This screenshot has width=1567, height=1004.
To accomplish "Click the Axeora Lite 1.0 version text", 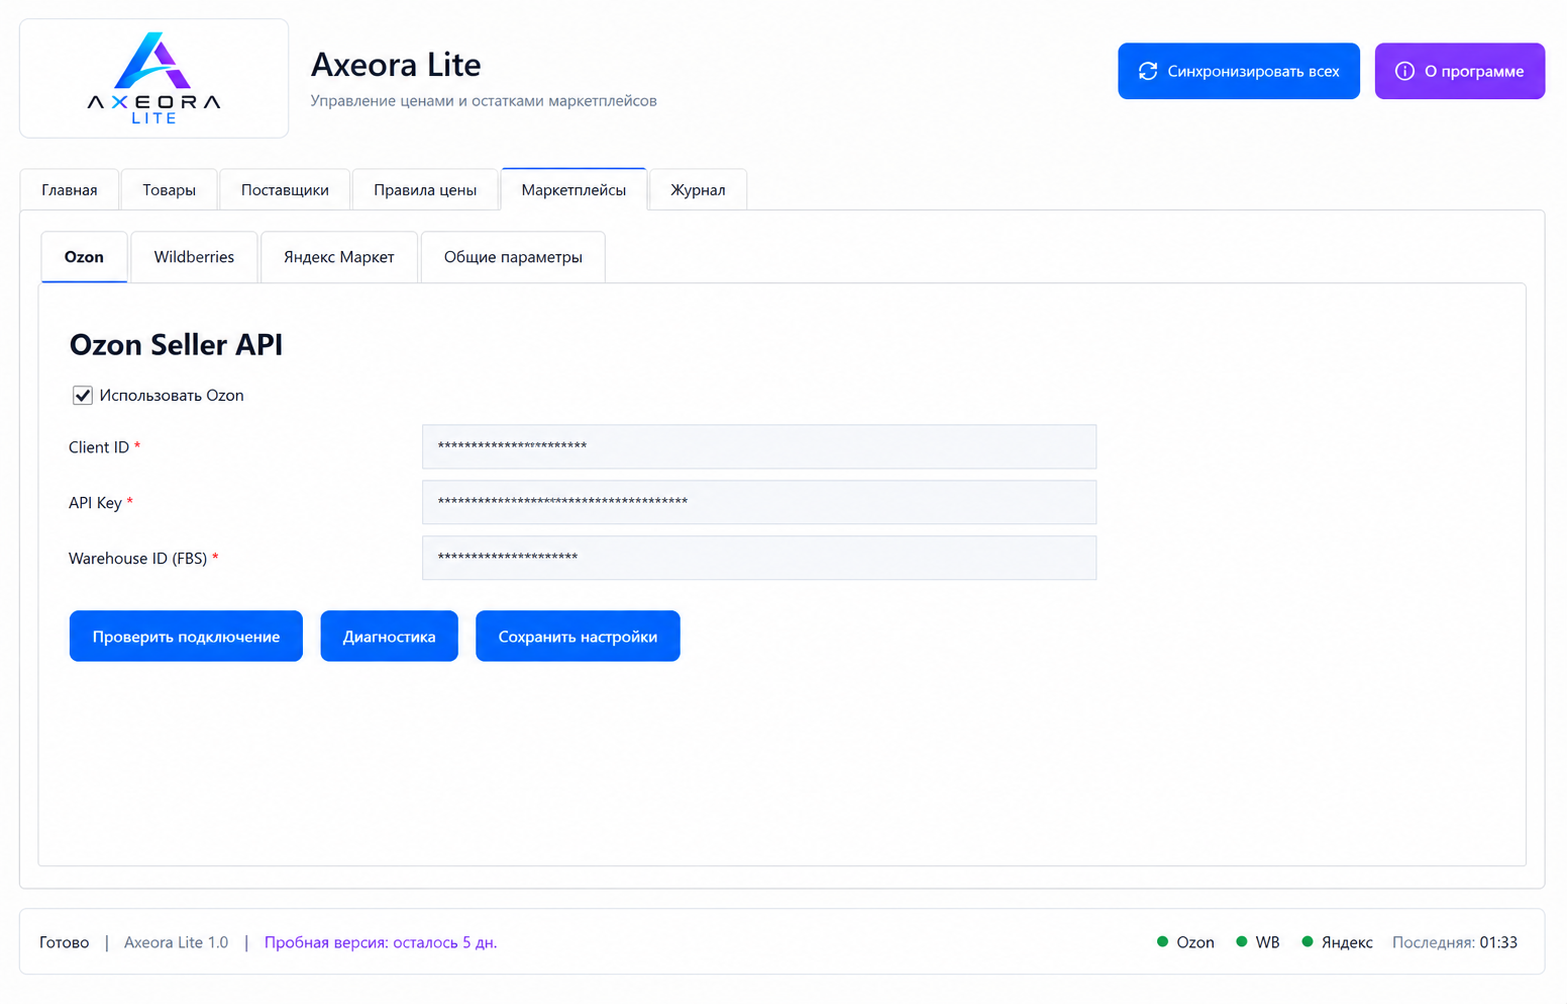I will point(176,942).
